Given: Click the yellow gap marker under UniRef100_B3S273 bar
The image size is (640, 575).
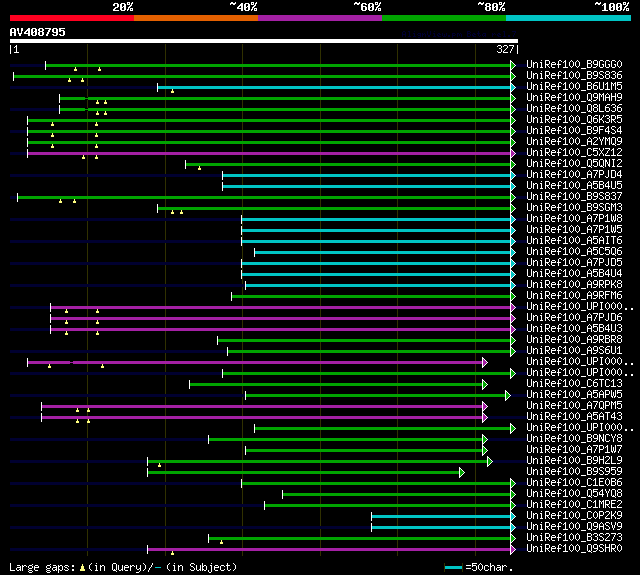Looking at the screenshot, I should 221,542.
